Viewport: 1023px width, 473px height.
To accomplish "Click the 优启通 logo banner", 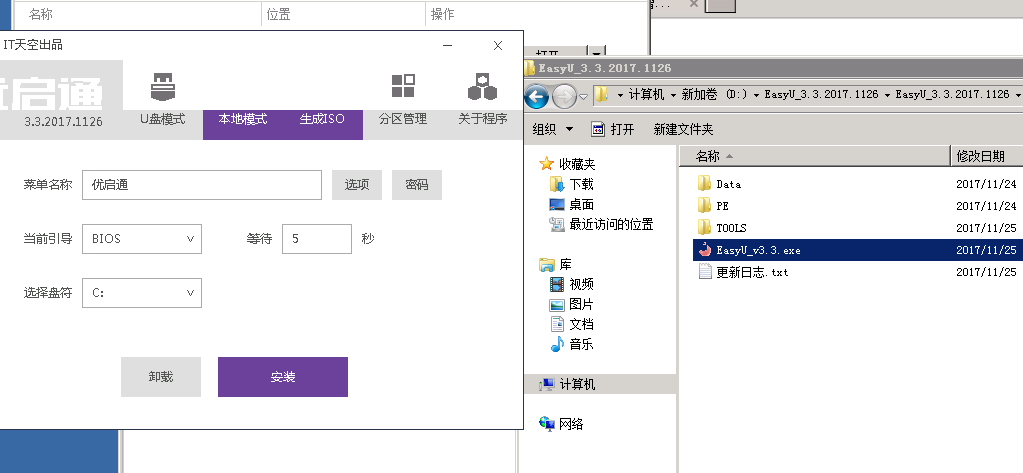I will tap(61, 93).
